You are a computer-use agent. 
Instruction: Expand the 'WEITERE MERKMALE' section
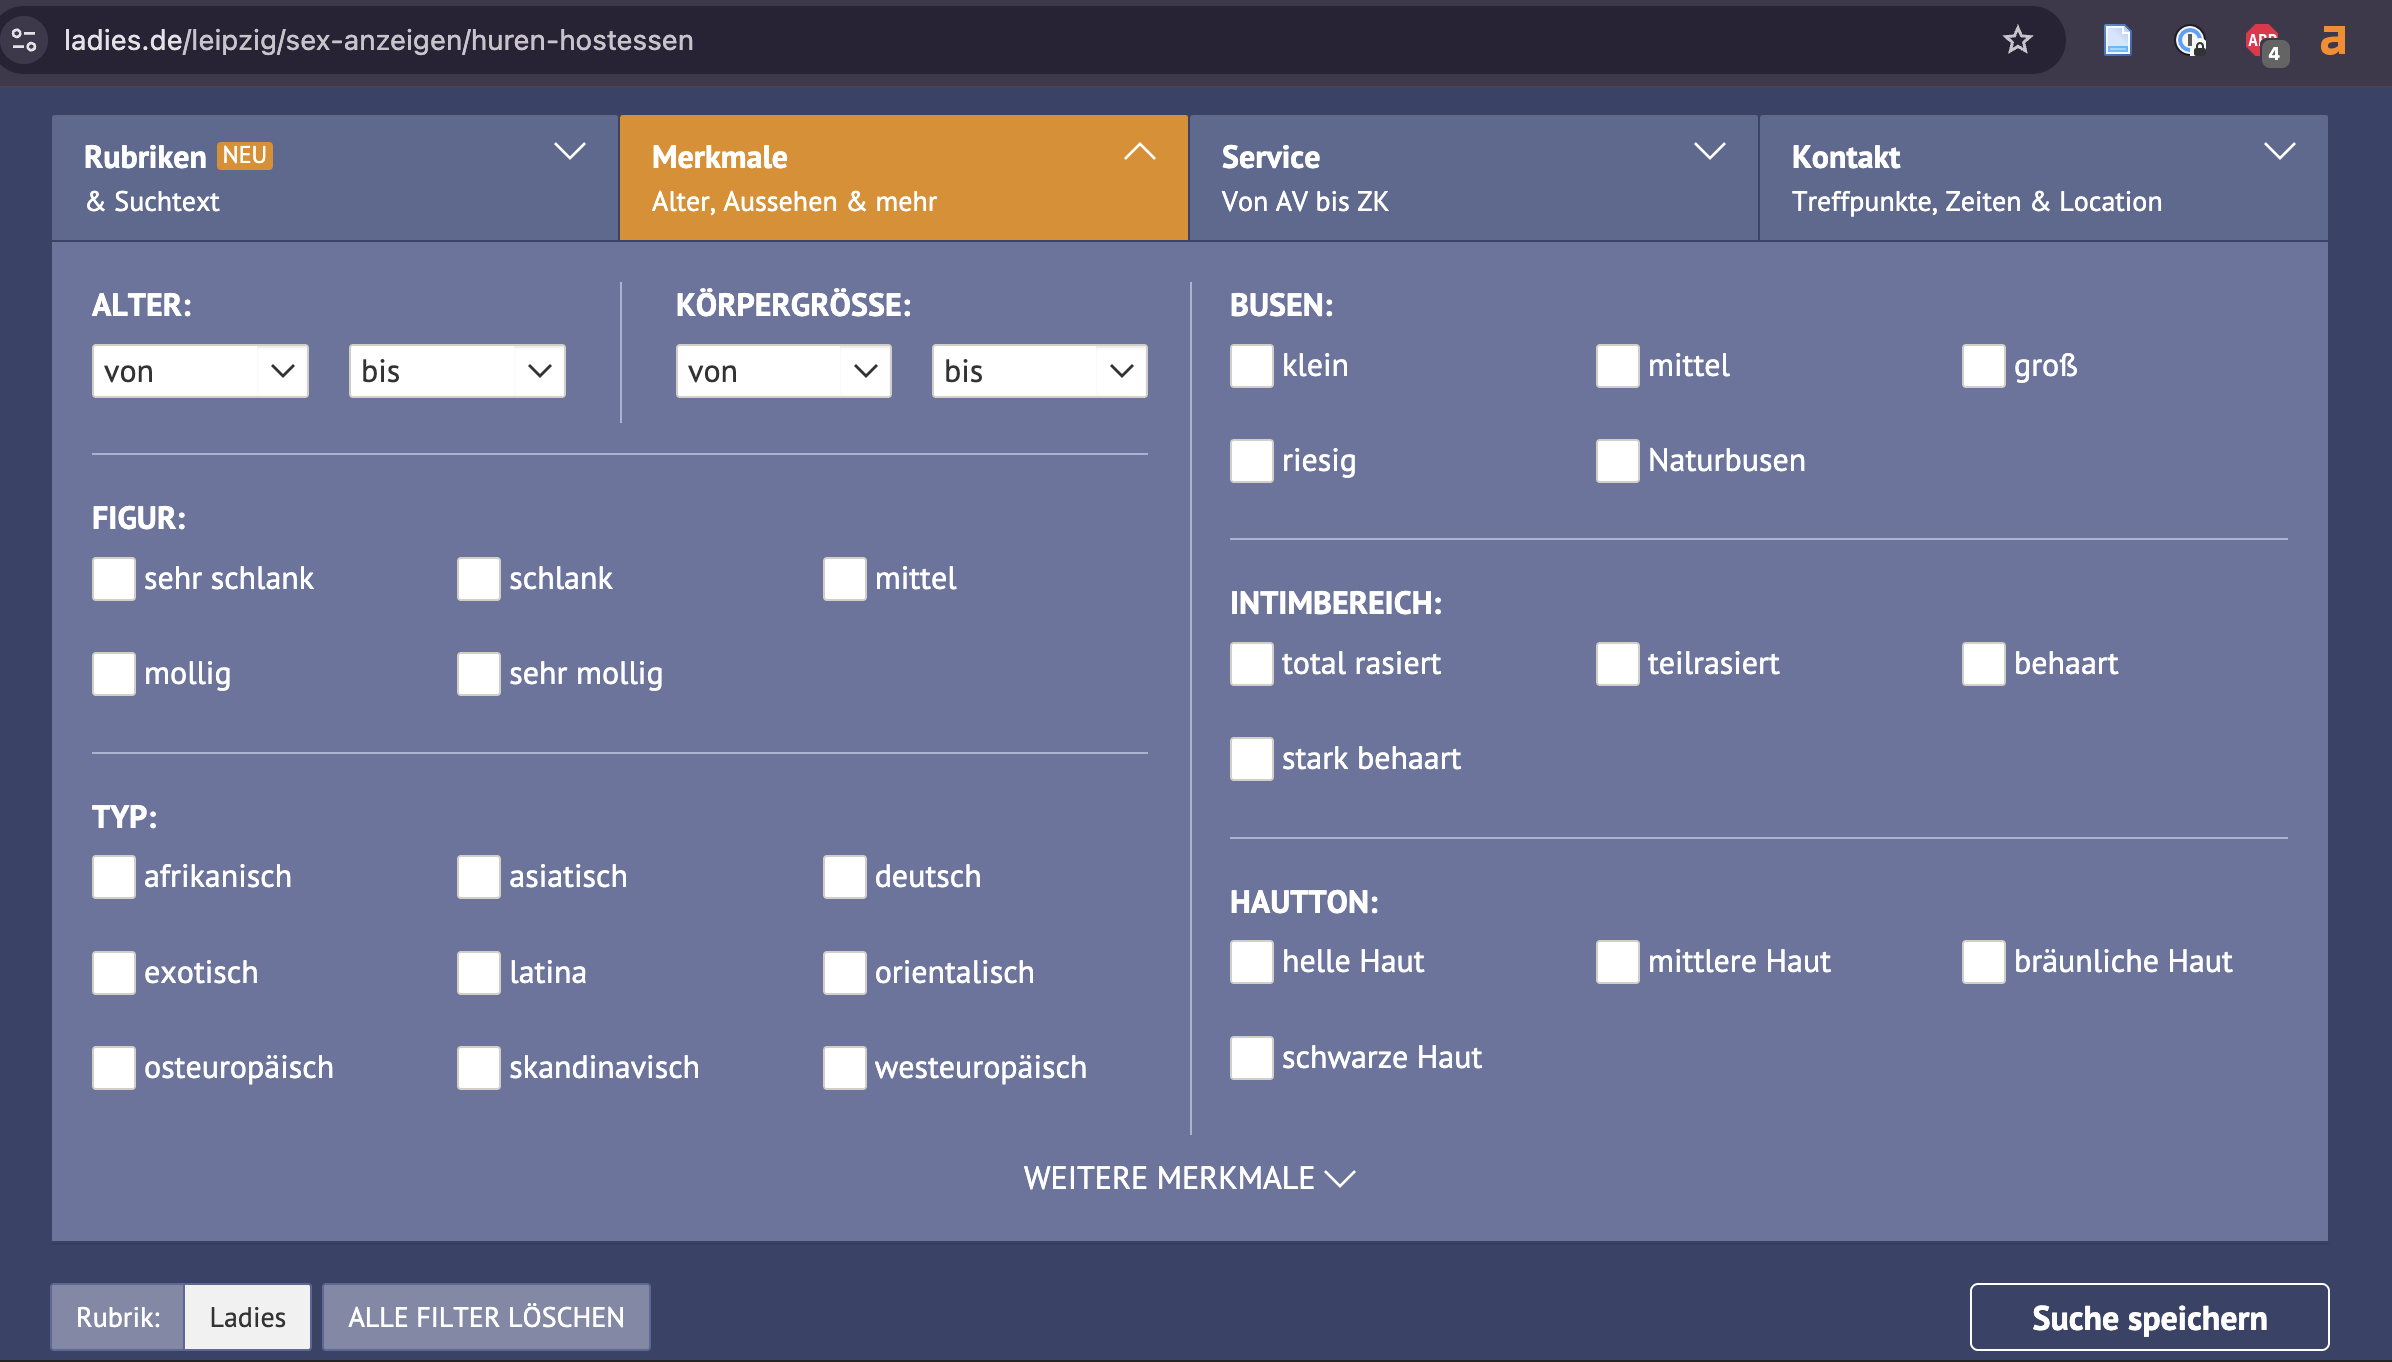(1189, 1178)
